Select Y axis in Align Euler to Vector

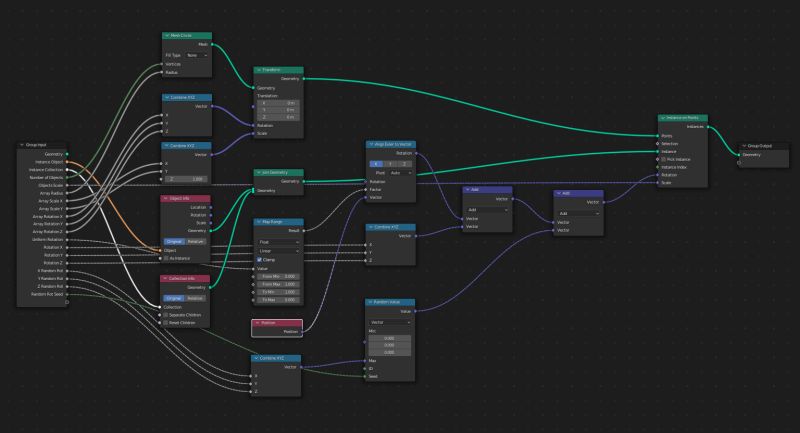coord(390,164)
